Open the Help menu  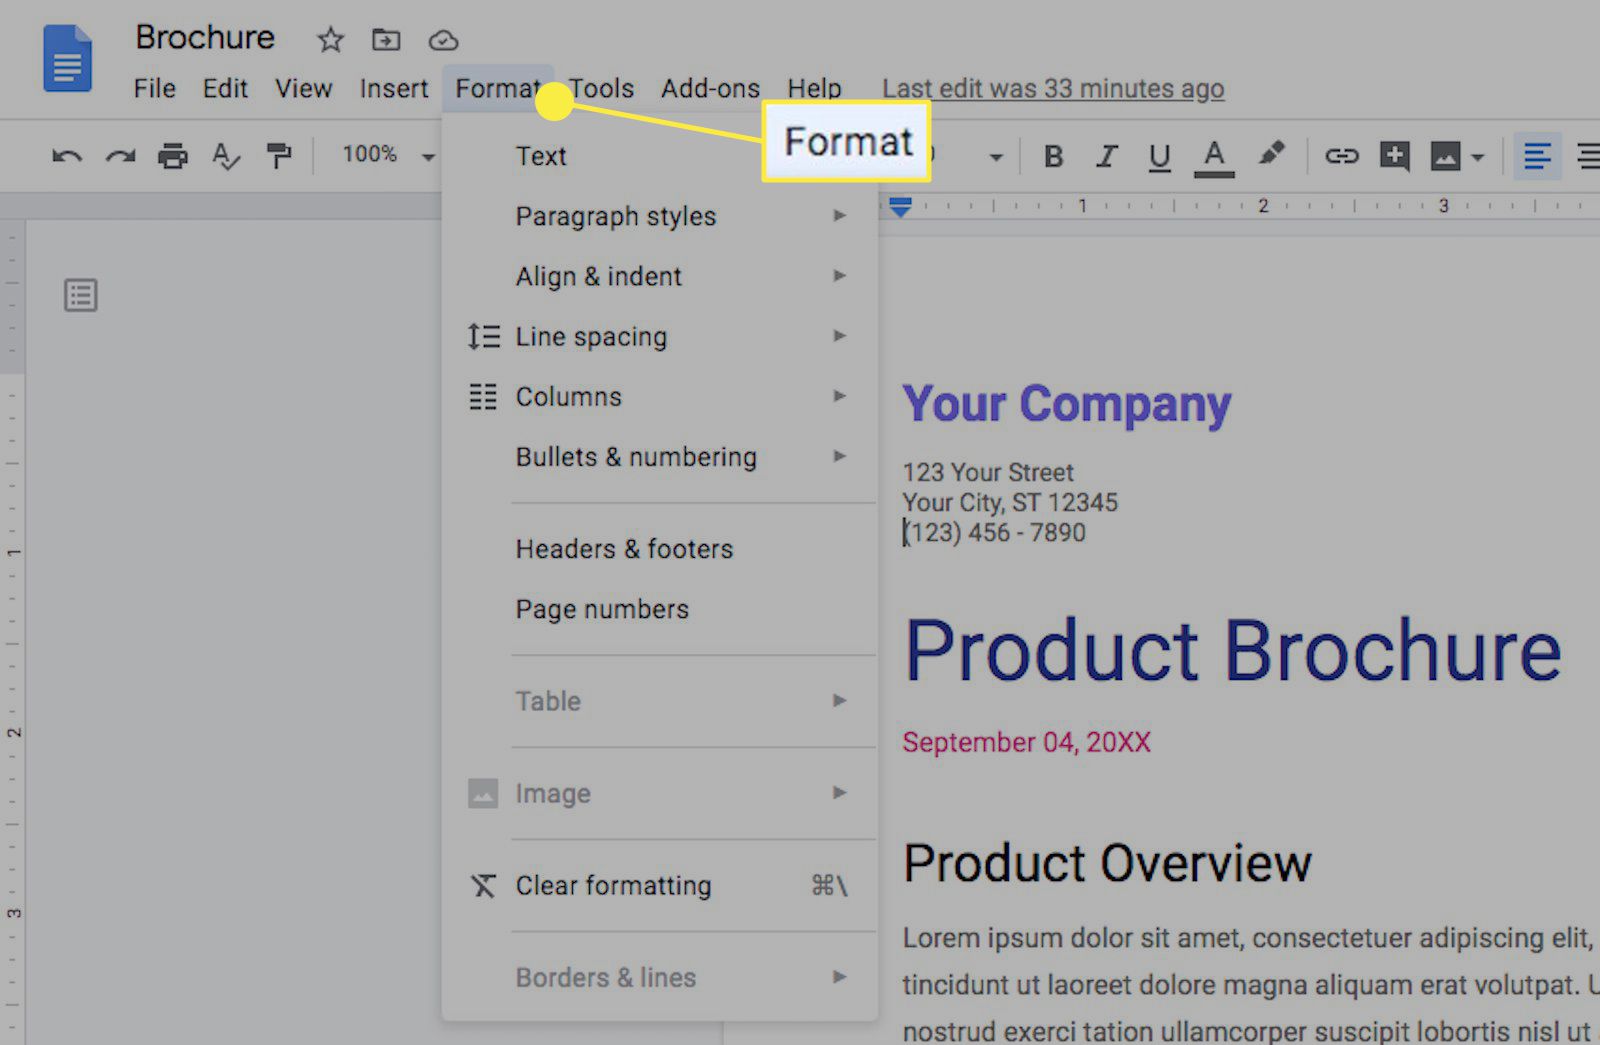[814, 88]
